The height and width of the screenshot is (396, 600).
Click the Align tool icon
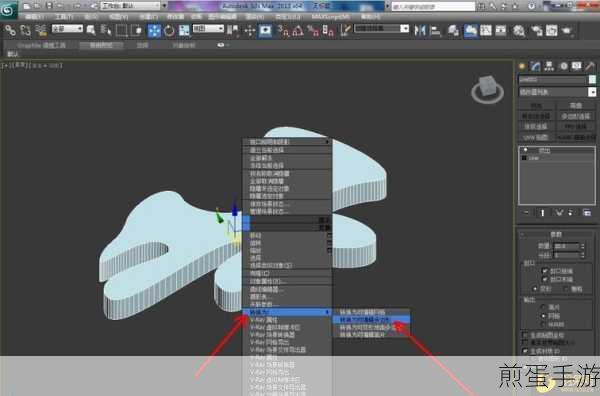click(x=435, y=30)
